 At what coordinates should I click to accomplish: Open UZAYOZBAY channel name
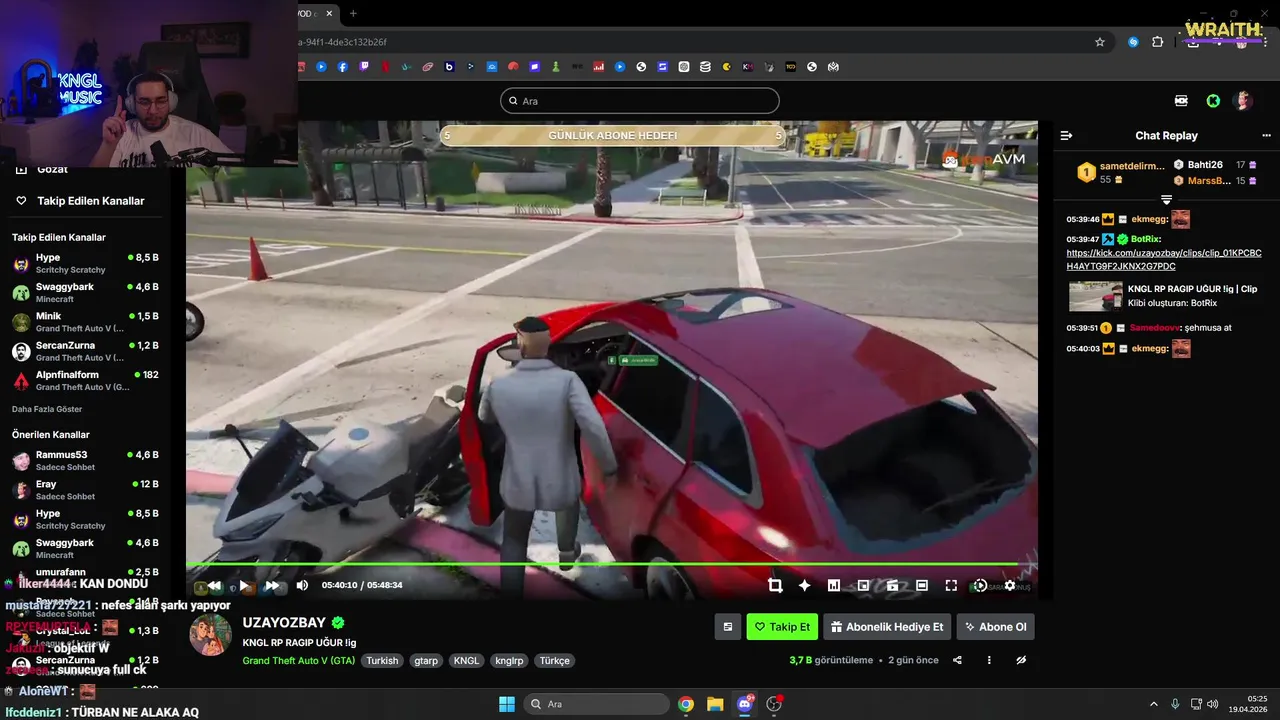pyautogui.click(x=284, y=622)
